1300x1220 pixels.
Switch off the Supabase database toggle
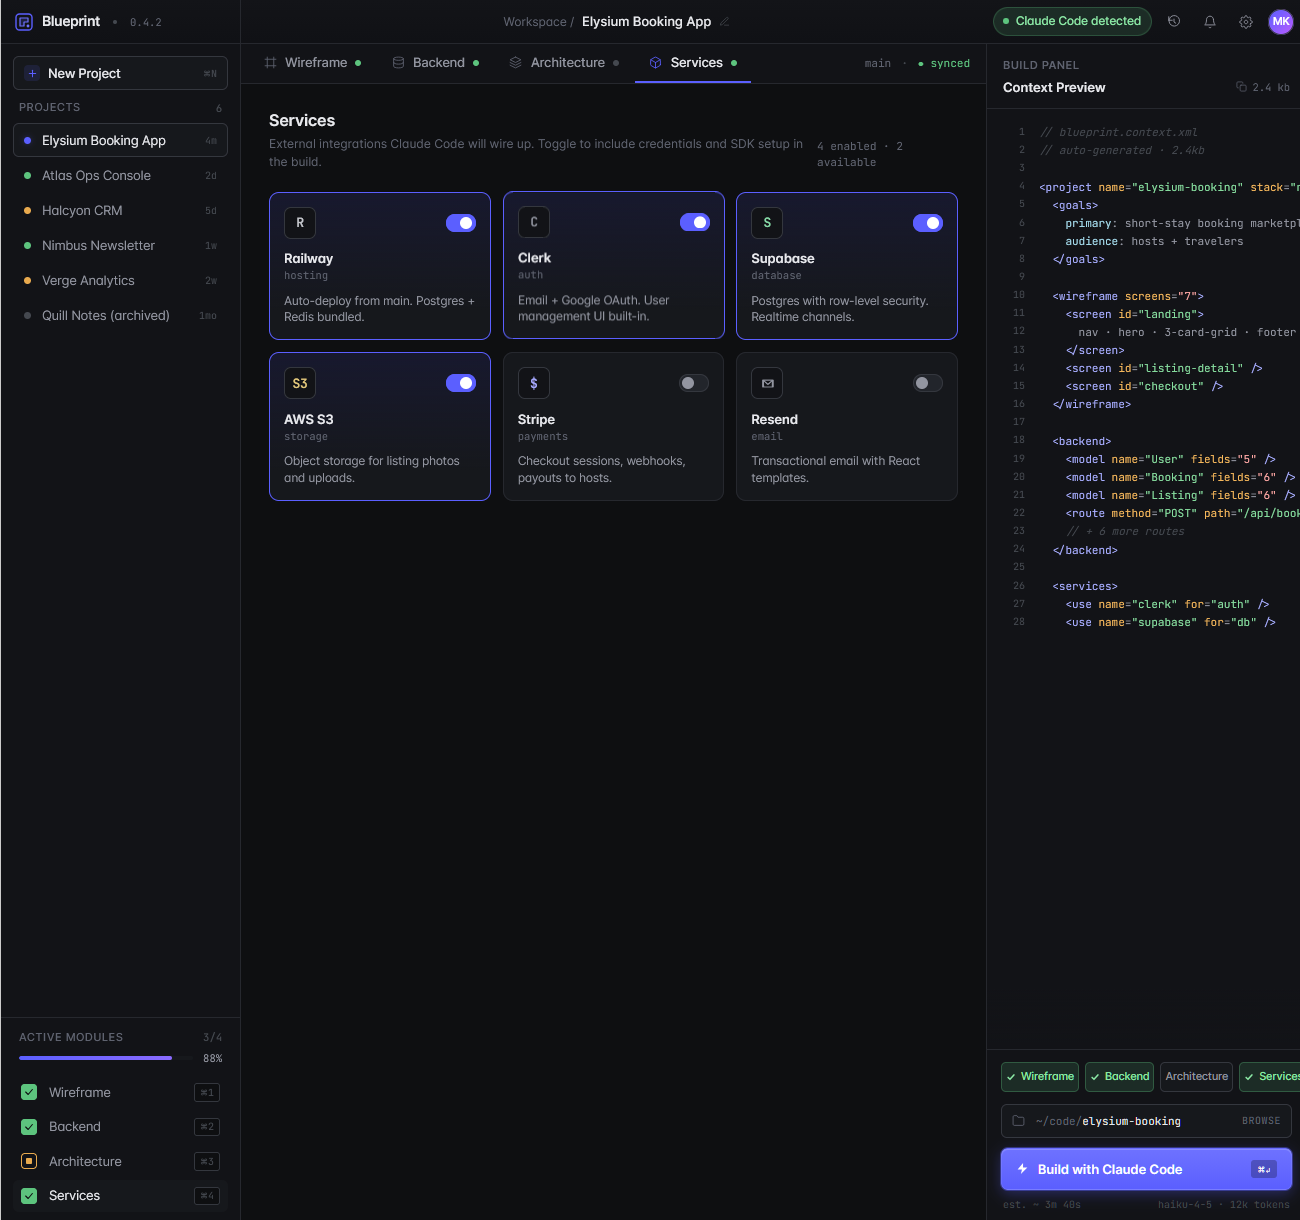pos(928,223)
